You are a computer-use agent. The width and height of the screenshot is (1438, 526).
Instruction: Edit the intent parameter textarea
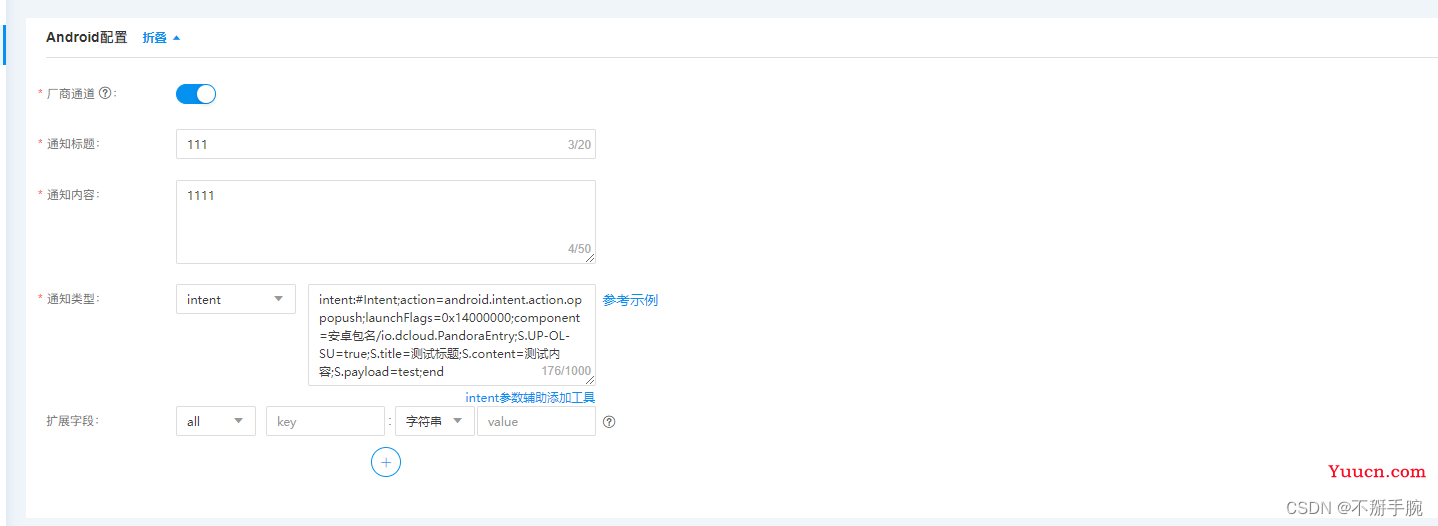[452, 335]
